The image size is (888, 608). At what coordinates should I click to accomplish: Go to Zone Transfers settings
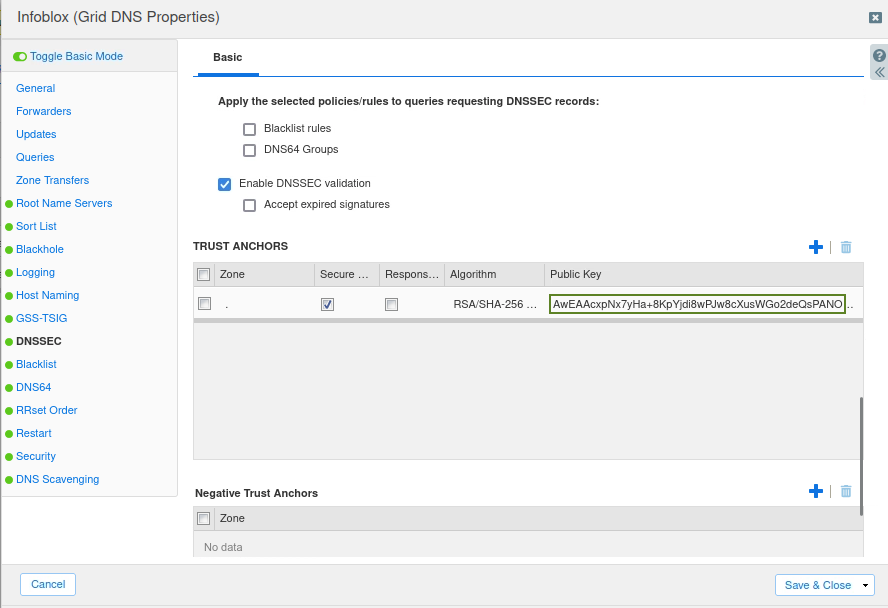click(x=52, y=180)
